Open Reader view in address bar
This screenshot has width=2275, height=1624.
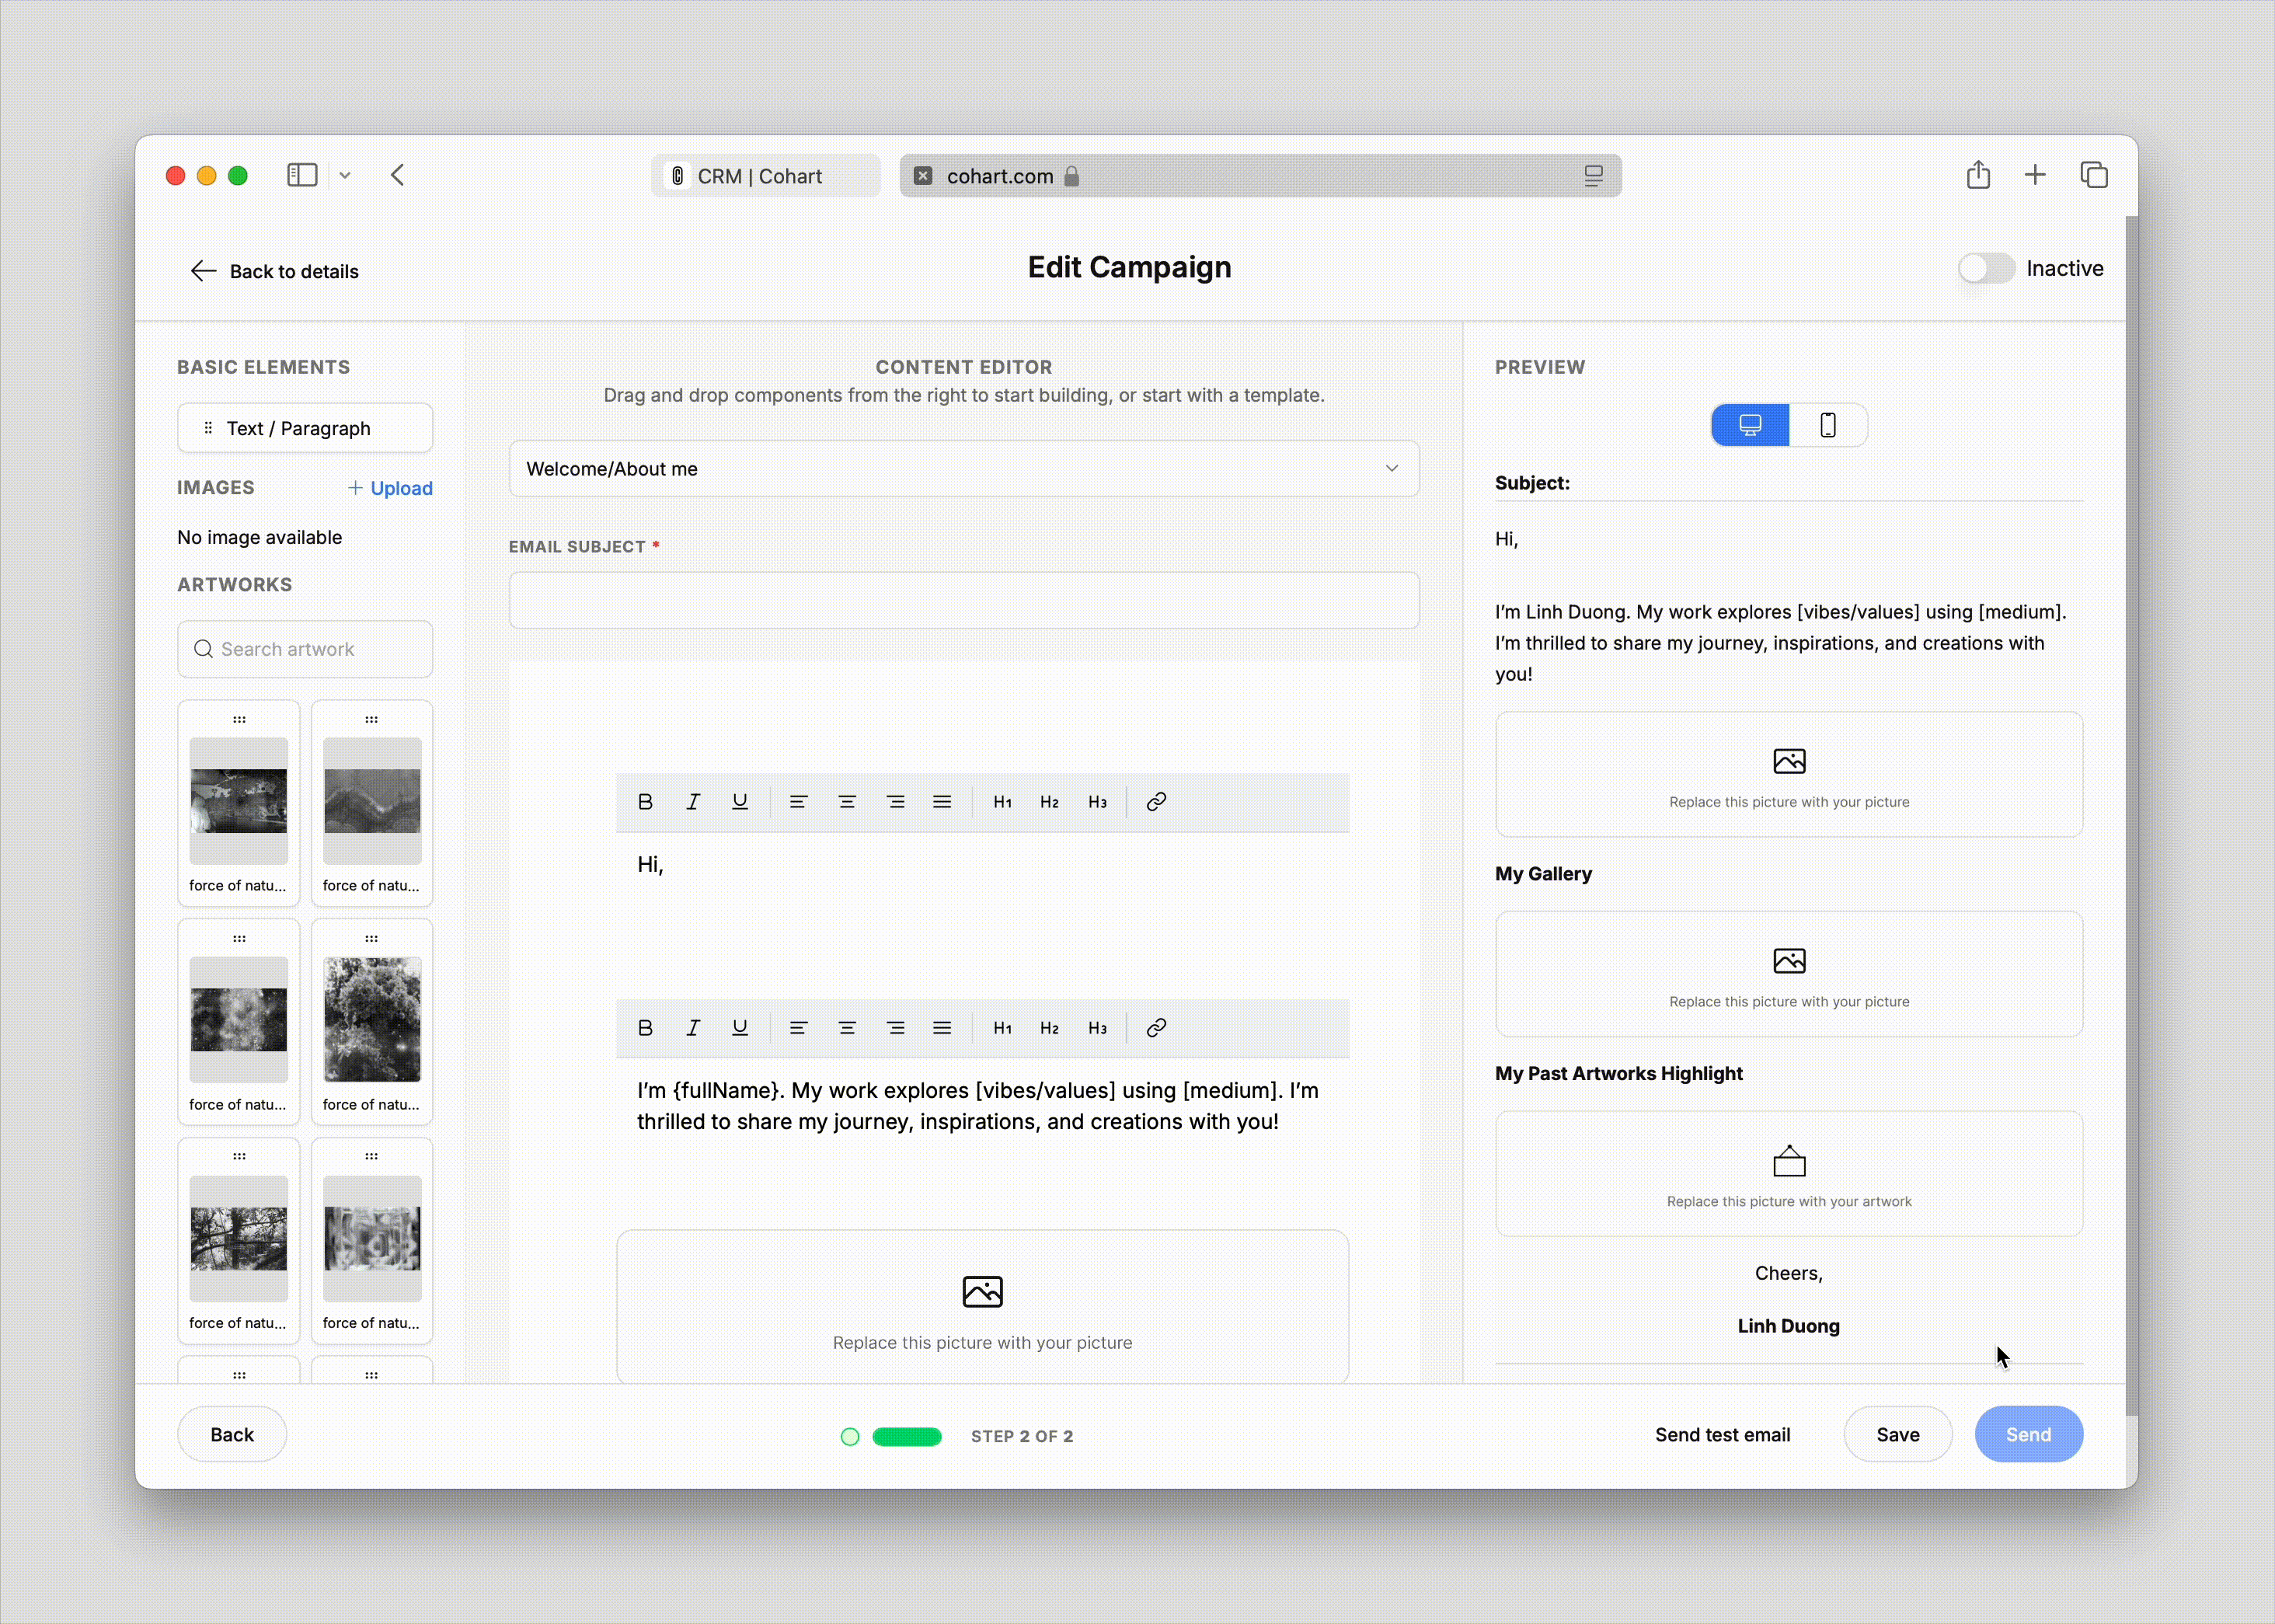click(1593, 176)
